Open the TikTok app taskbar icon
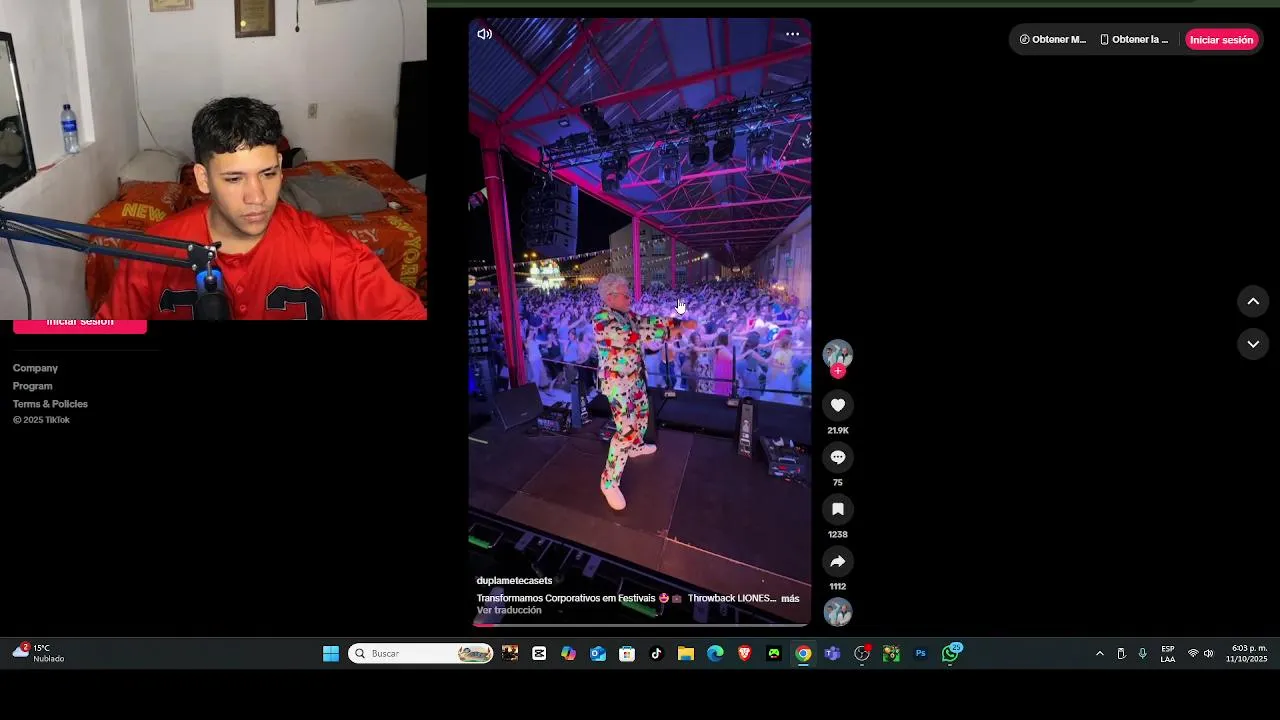 click(656, 654)
